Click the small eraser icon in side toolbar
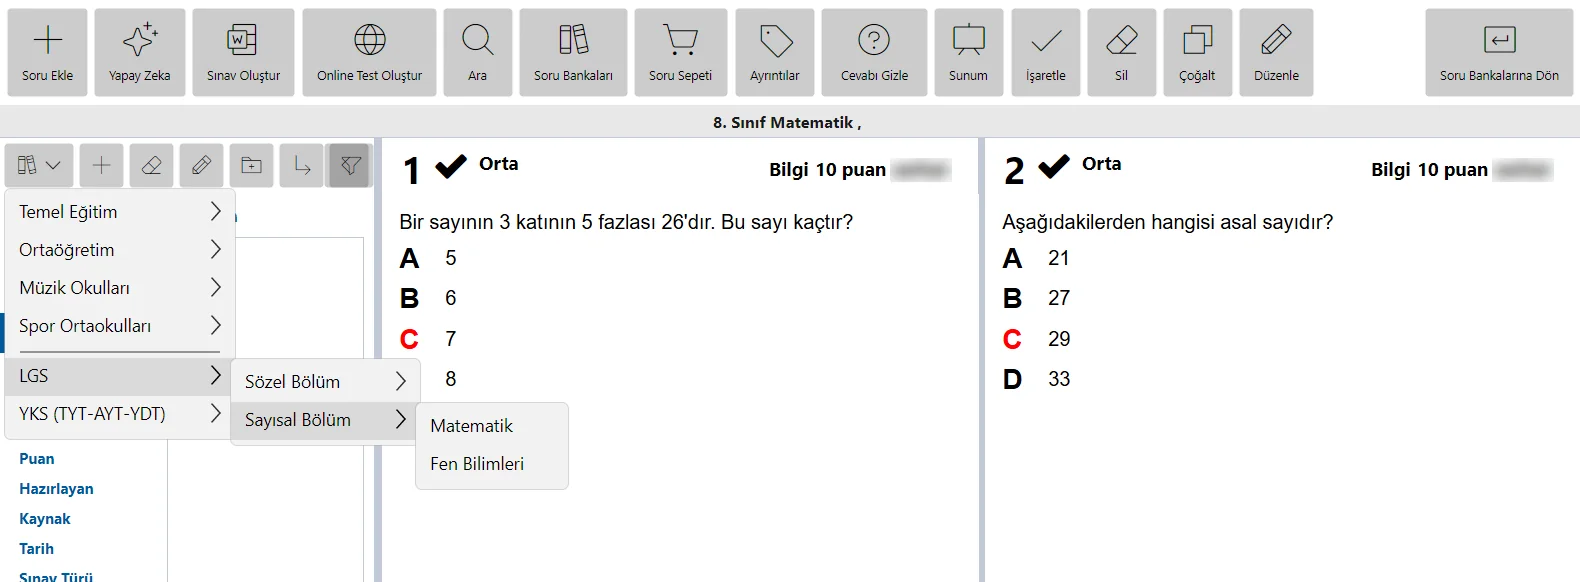Screen dimensions: 1580x582 point(151,165)
